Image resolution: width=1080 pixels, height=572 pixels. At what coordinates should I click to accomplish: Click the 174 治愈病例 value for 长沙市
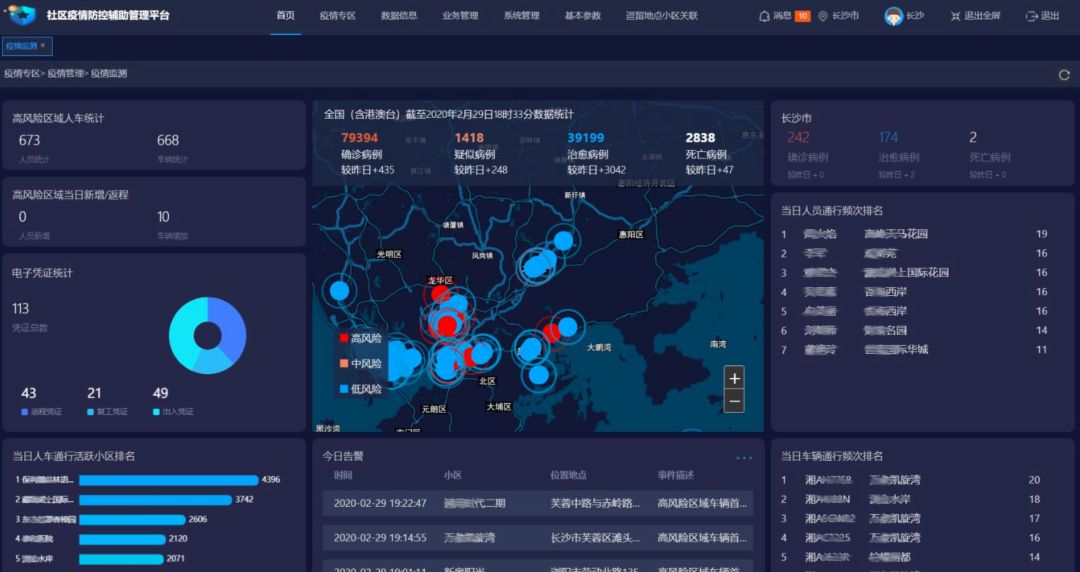(889, 138)
